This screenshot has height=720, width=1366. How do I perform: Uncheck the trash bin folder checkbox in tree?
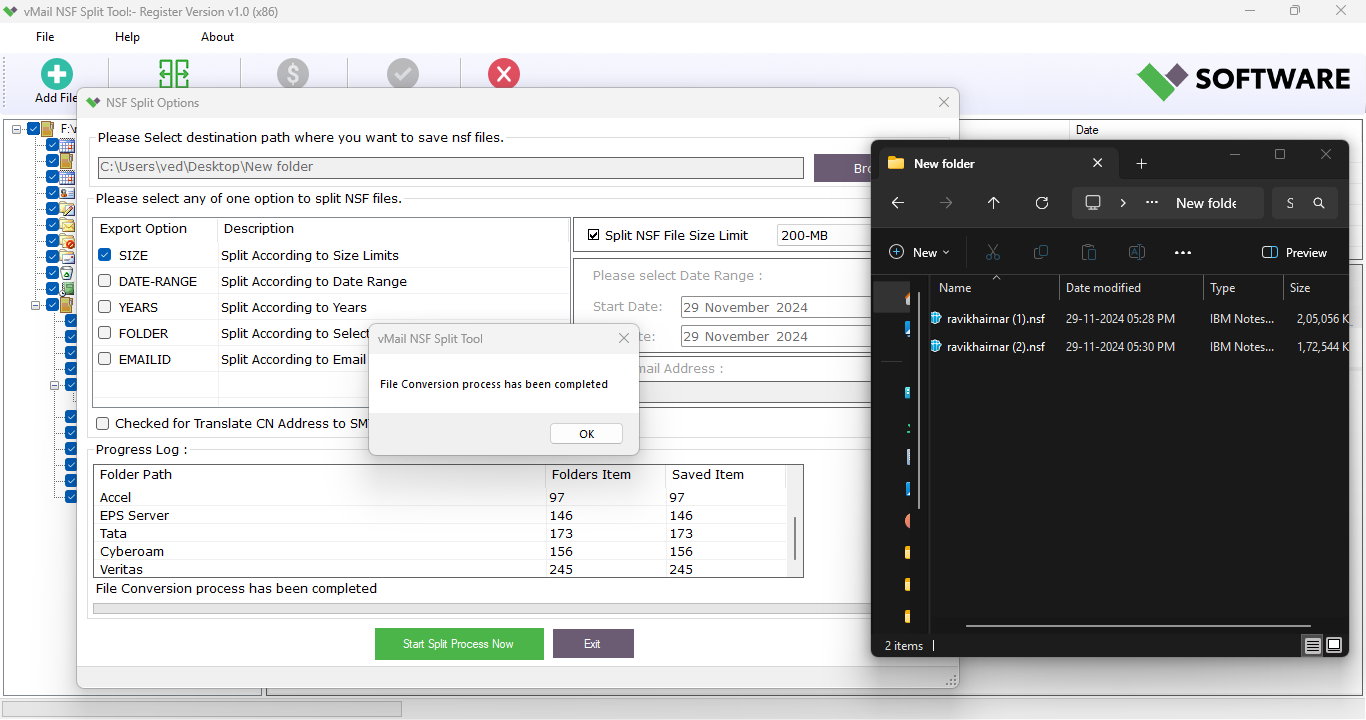point(53,273)
